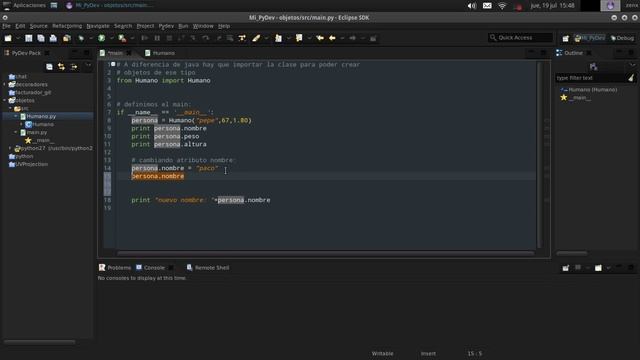This screenshot has height=360, width=640.
Task: Open the Pydev menu
Action: pyautogui.click(x=166, y=26)
